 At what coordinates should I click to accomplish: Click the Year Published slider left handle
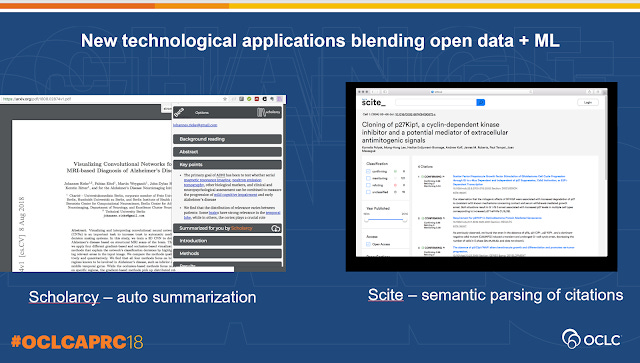coord(367,220)
